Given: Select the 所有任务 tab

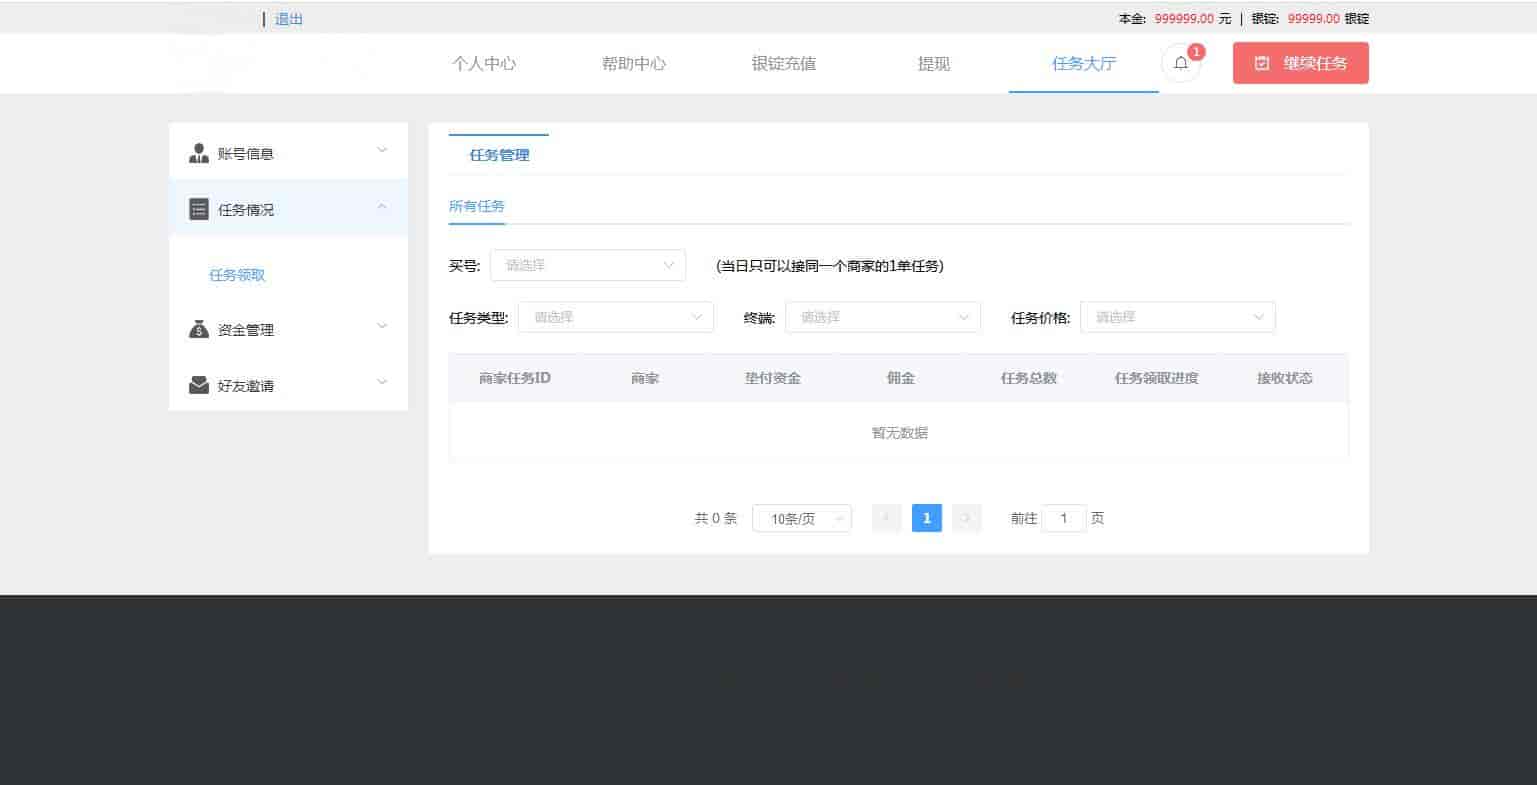Looking at the screenshot, I should click(477, 206).
